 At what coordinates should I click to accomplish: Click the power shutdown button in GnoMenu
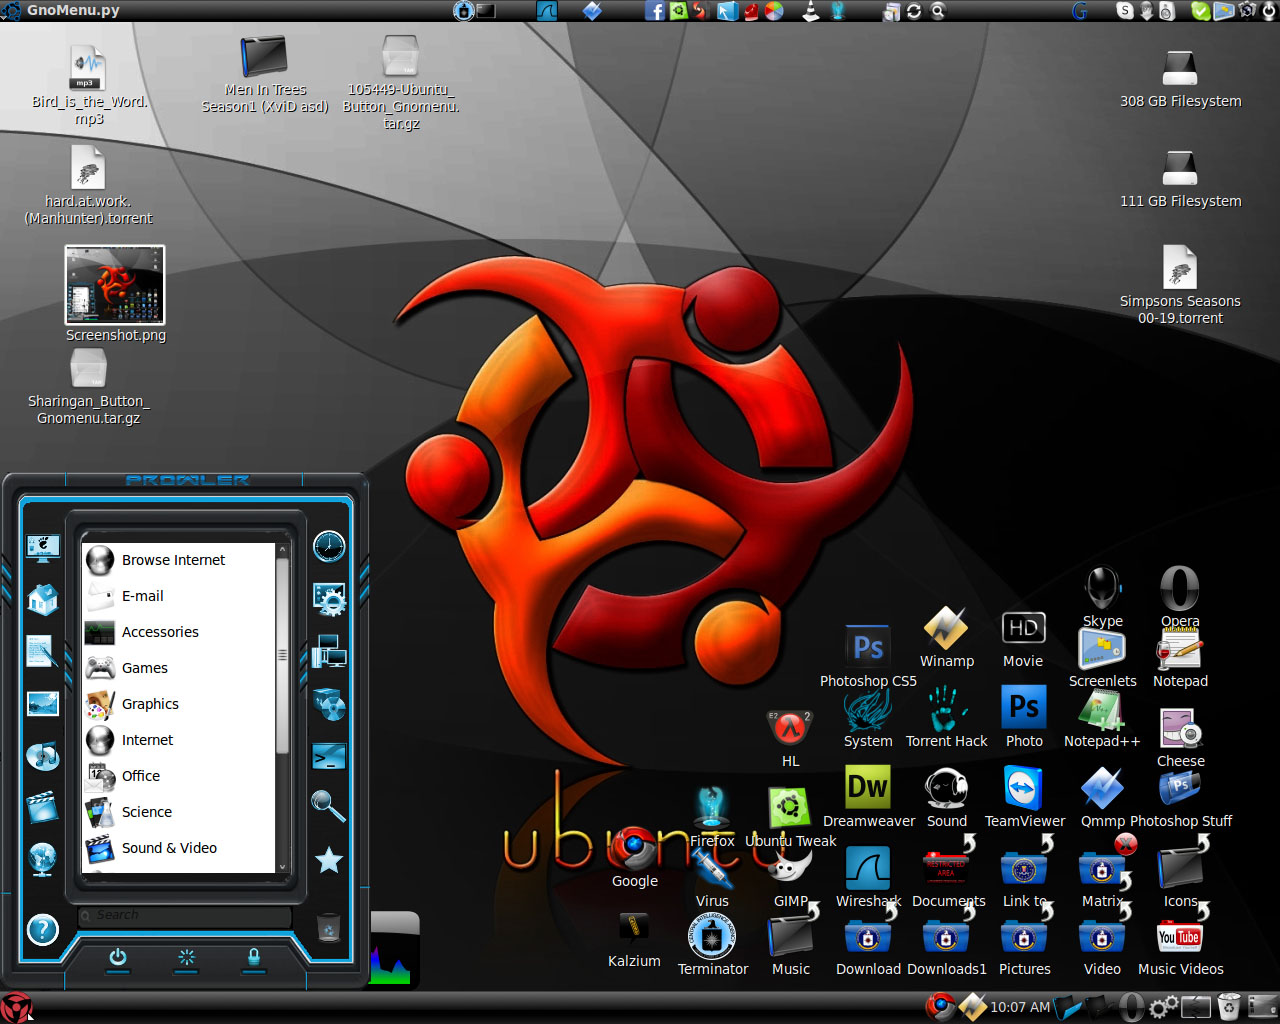coord(118,958)
